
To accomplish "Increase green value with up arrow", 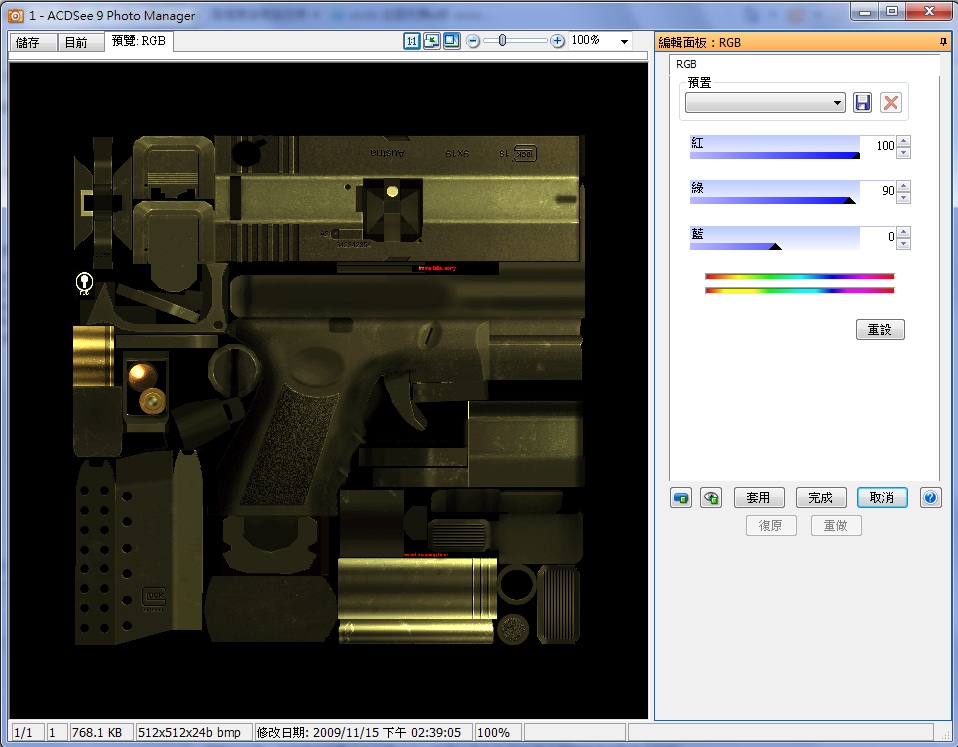I will coord(904,186).
